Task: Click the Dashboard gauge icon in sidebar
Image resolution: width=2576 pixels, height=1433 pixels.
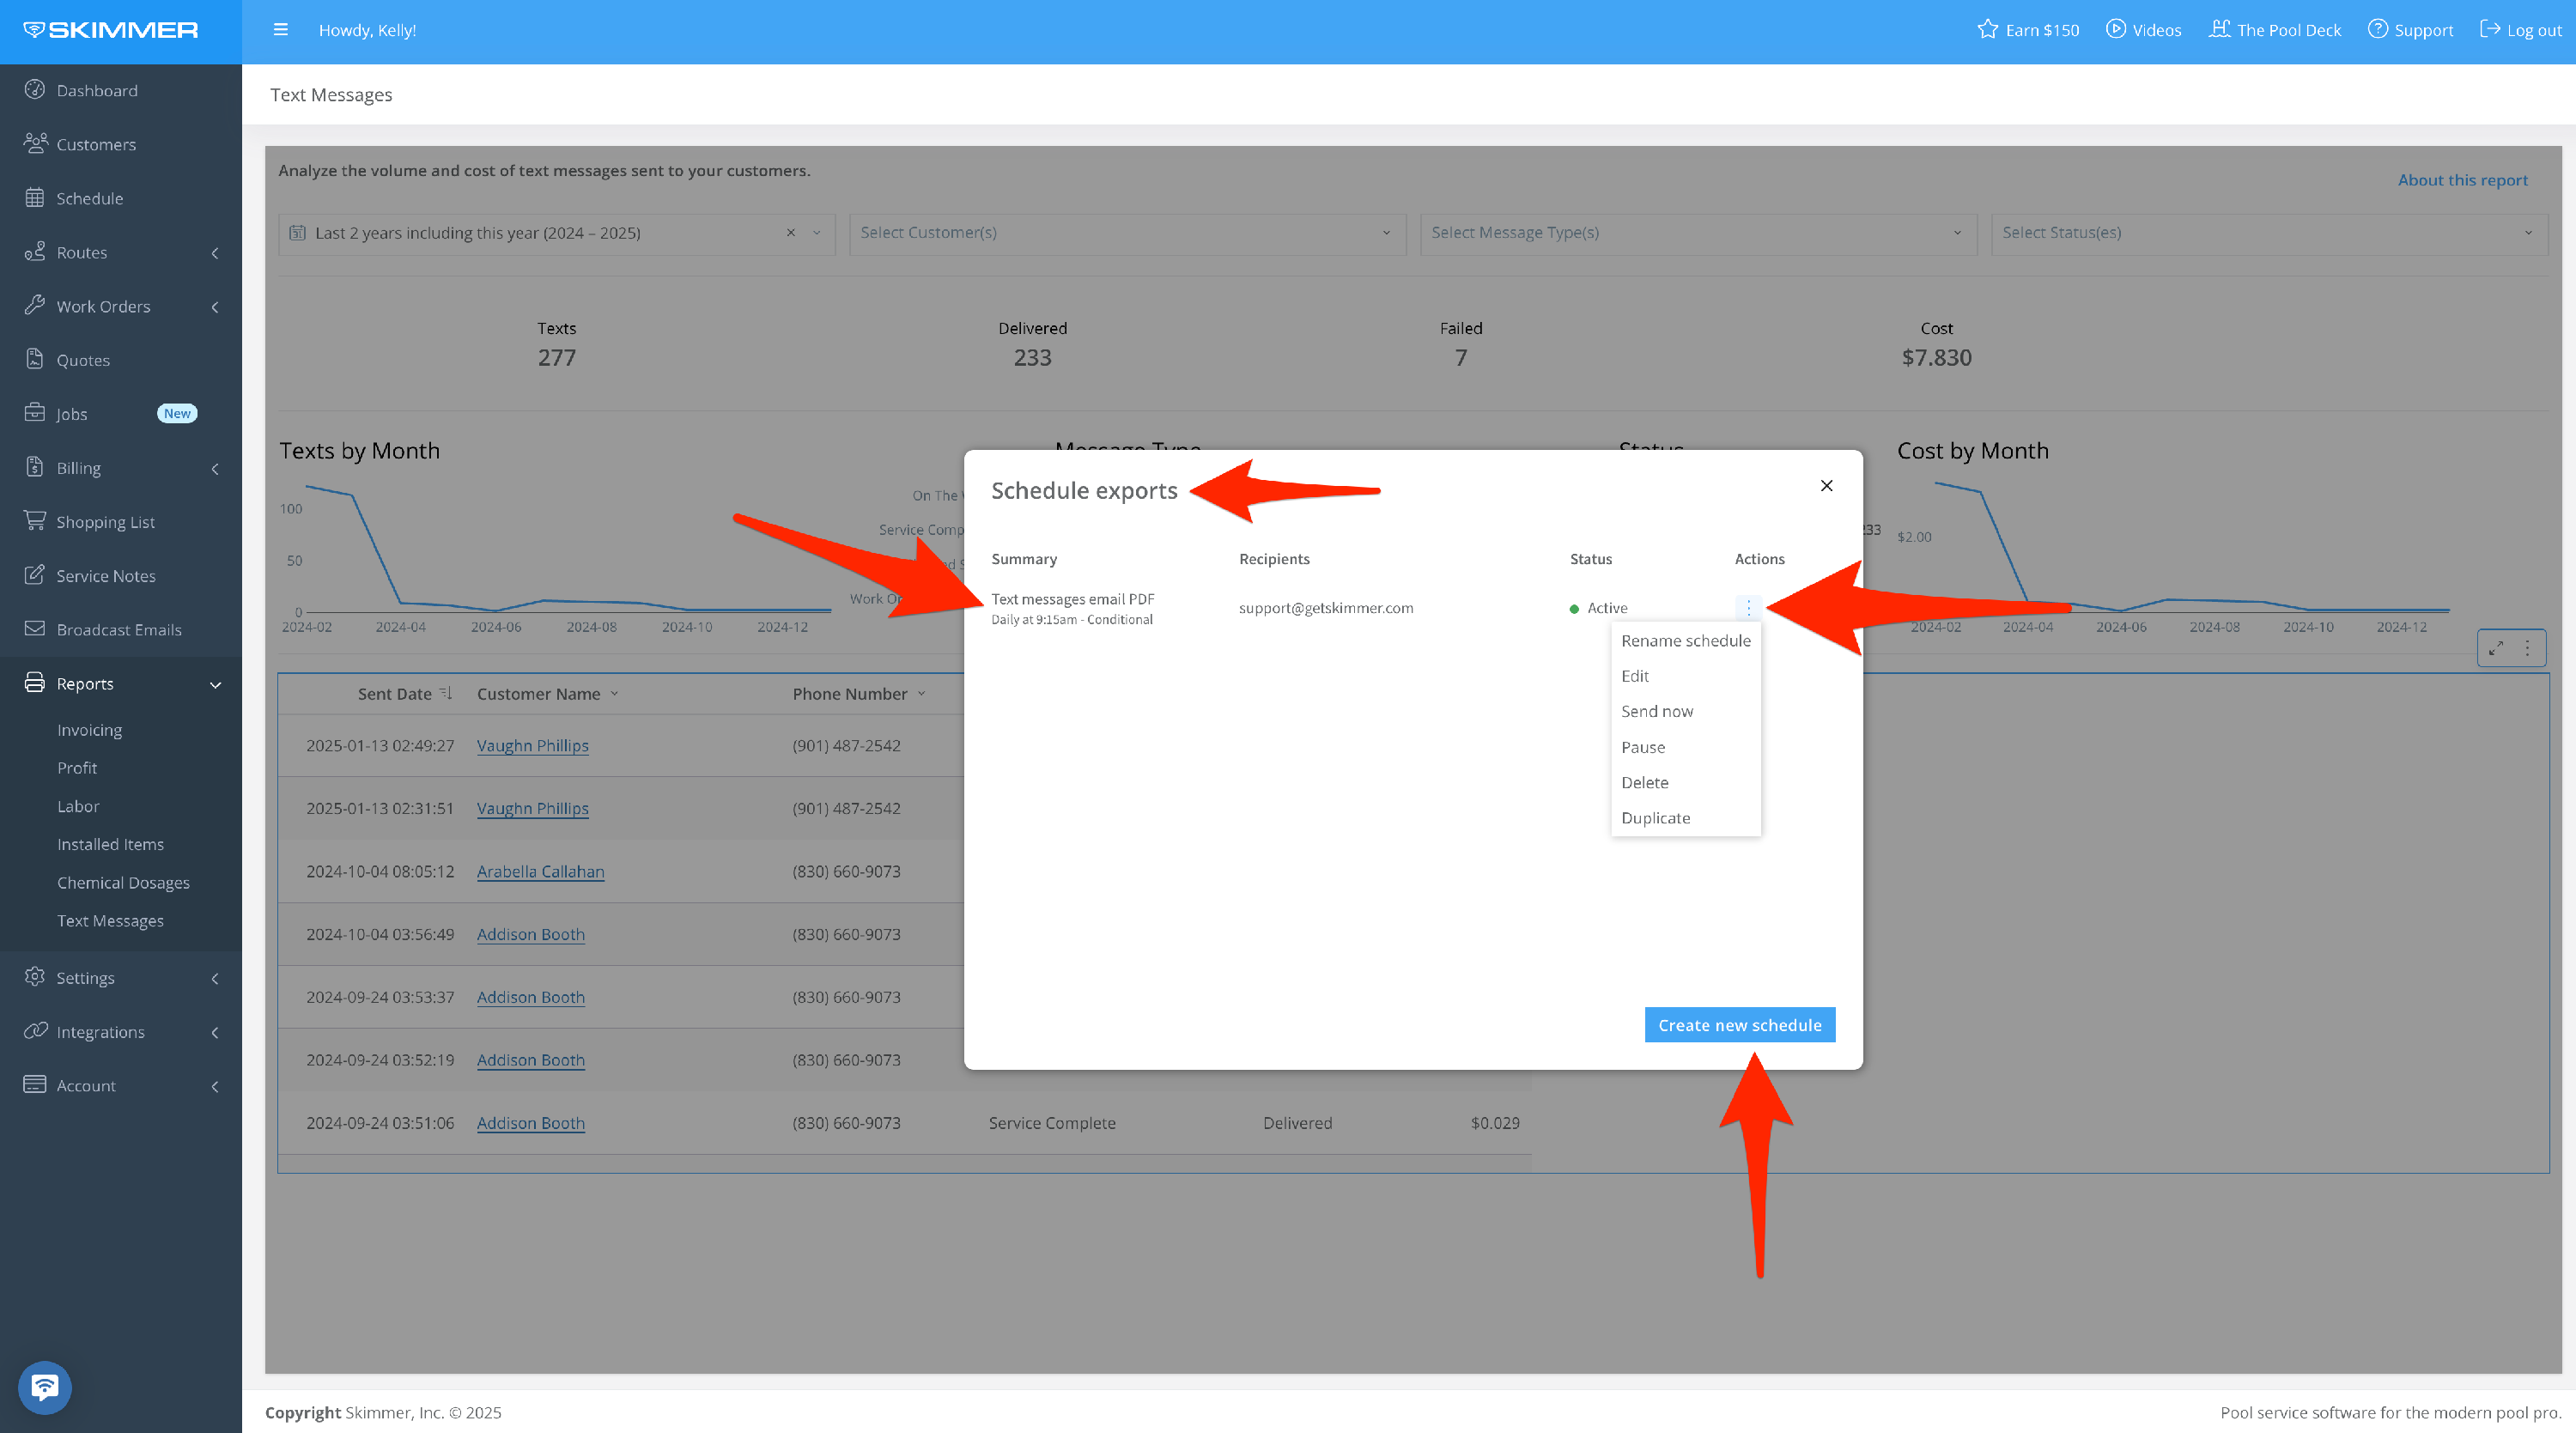Action: pyautogui.click(x=35, y=90)
